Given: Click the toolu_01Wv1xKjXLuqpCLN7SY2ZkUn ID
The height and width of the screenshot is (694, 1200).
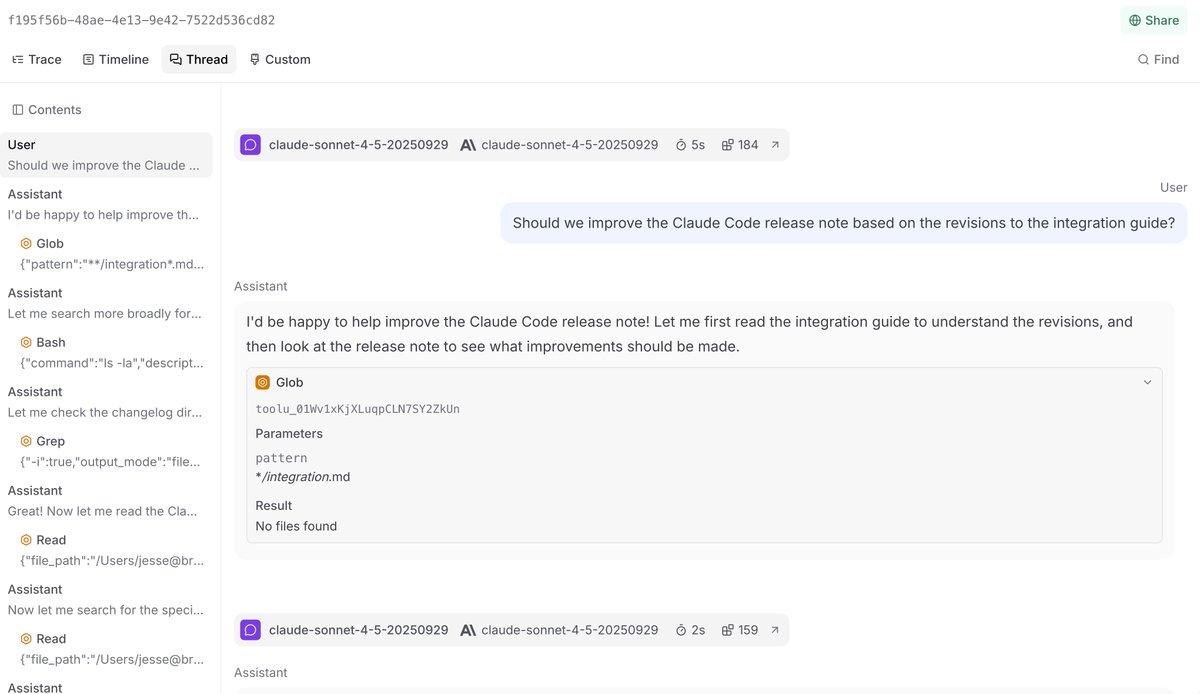Looking at the screenshot, I should click(358, 409).
